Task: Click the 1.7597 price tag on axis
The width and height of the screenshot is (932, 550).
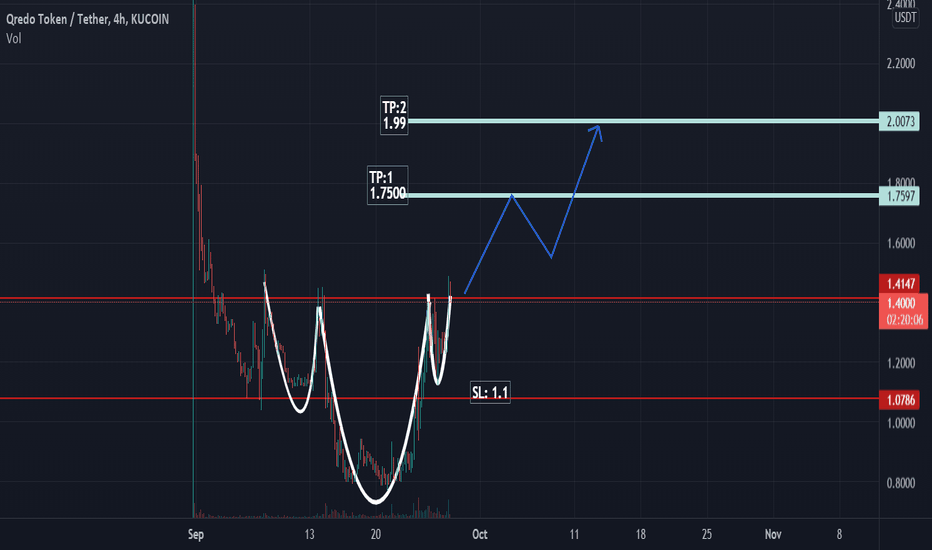Action: (x=899, y=196)
